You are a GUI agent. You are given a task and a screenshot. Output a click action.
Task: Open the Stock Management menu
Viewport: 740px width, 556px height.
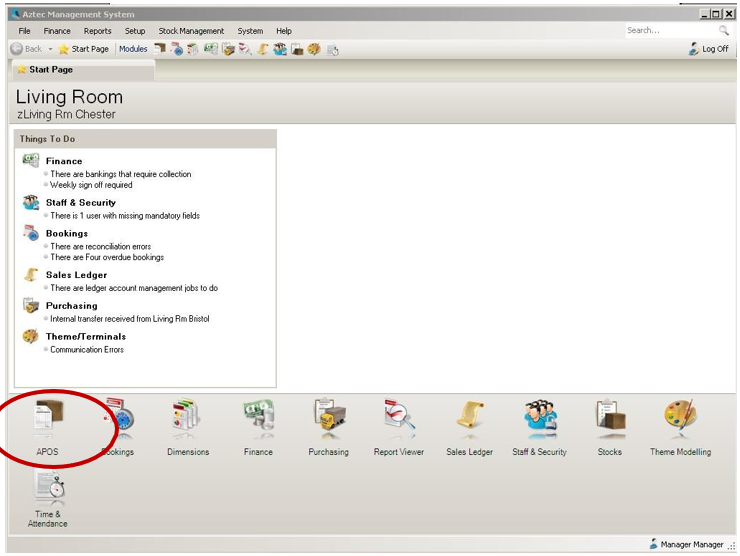click(x=191, y=31)
